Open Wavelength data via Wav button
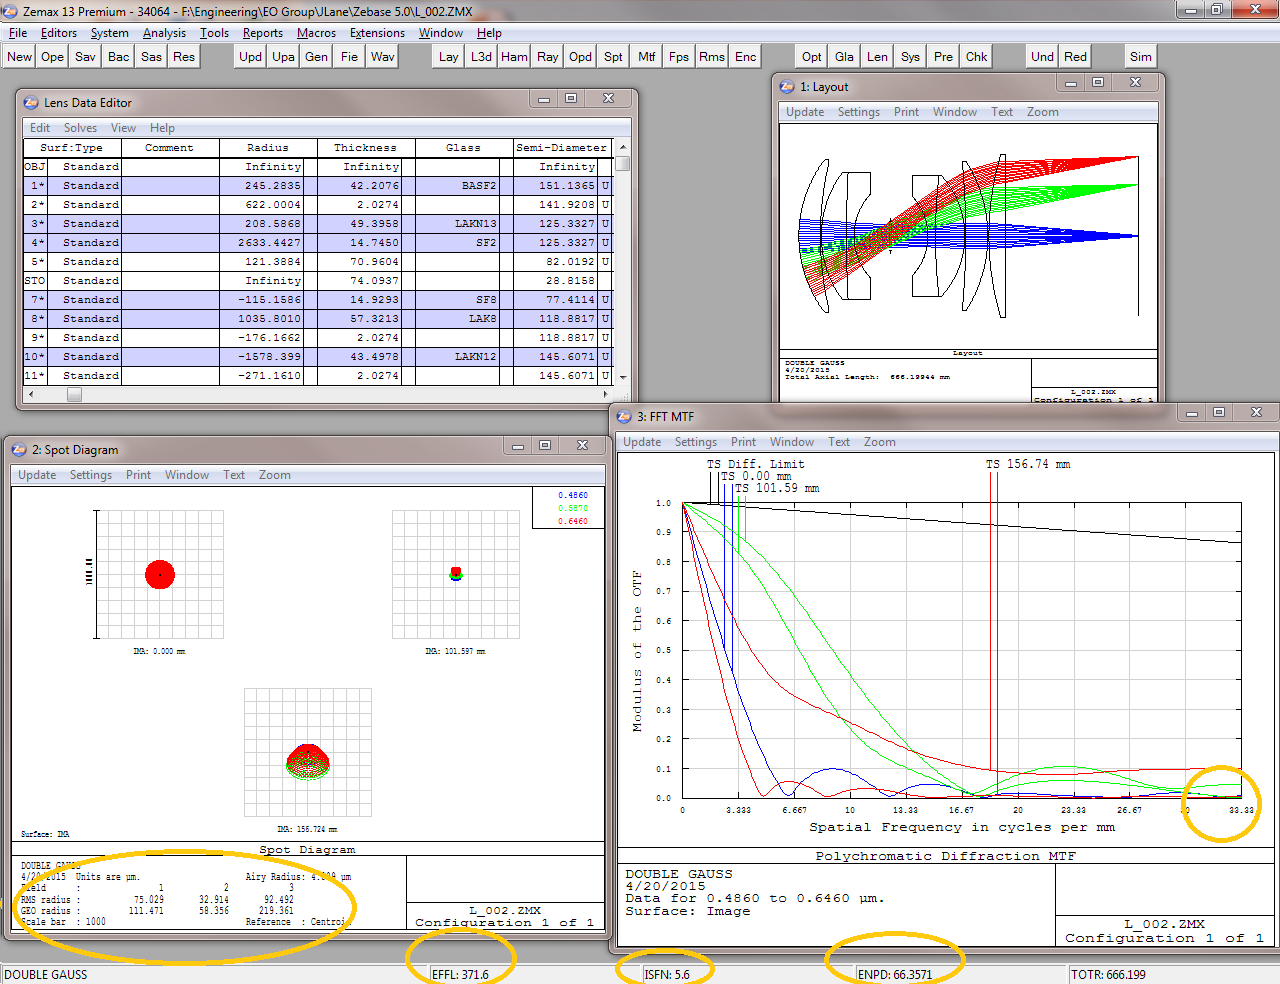The width and height of the screenshot is (1280, 984). 382,57
